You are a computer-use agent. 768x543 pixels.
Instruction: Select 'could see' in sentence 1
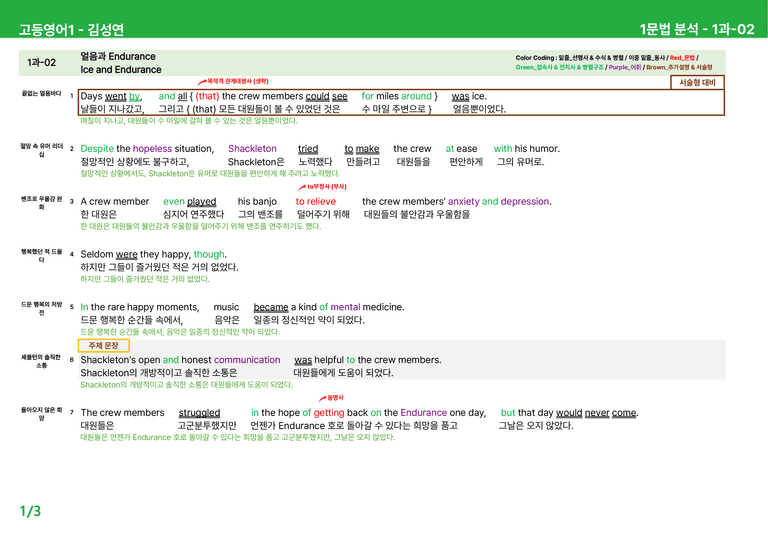[x=326, y=96]
